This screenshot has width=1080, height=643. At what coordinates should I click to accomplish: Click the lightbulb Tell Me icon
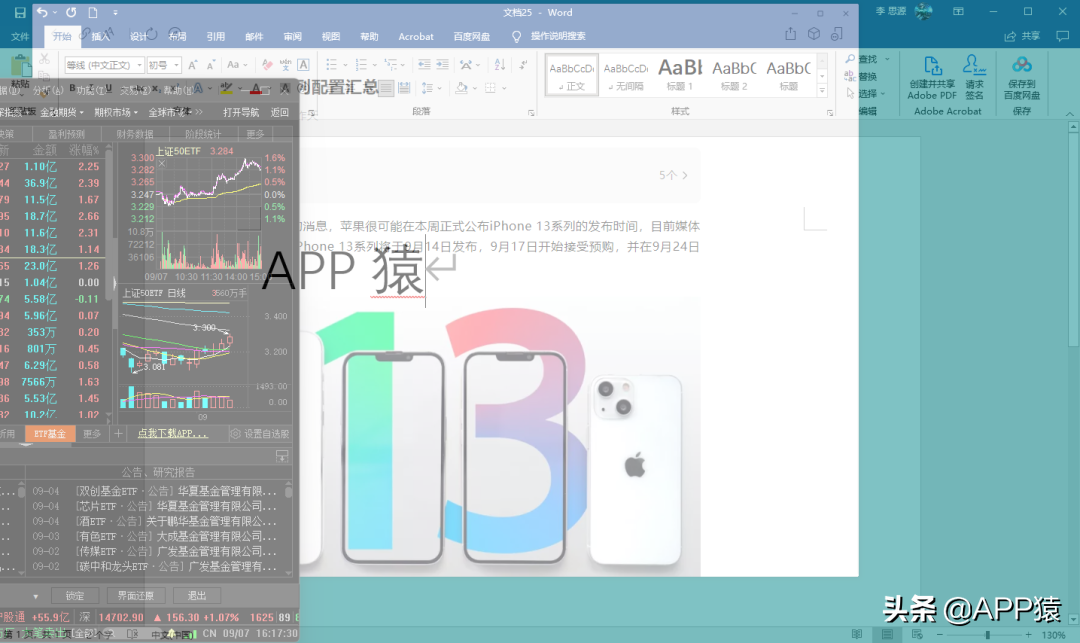point(517,36)
